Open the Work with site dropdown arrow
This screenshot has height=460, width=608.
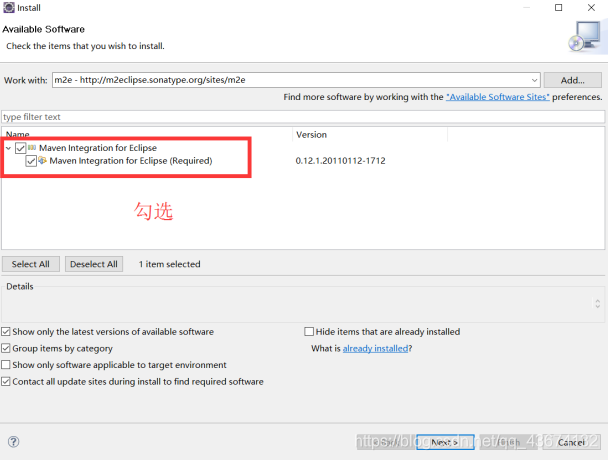pyautogui.click(x=534, y=80)
